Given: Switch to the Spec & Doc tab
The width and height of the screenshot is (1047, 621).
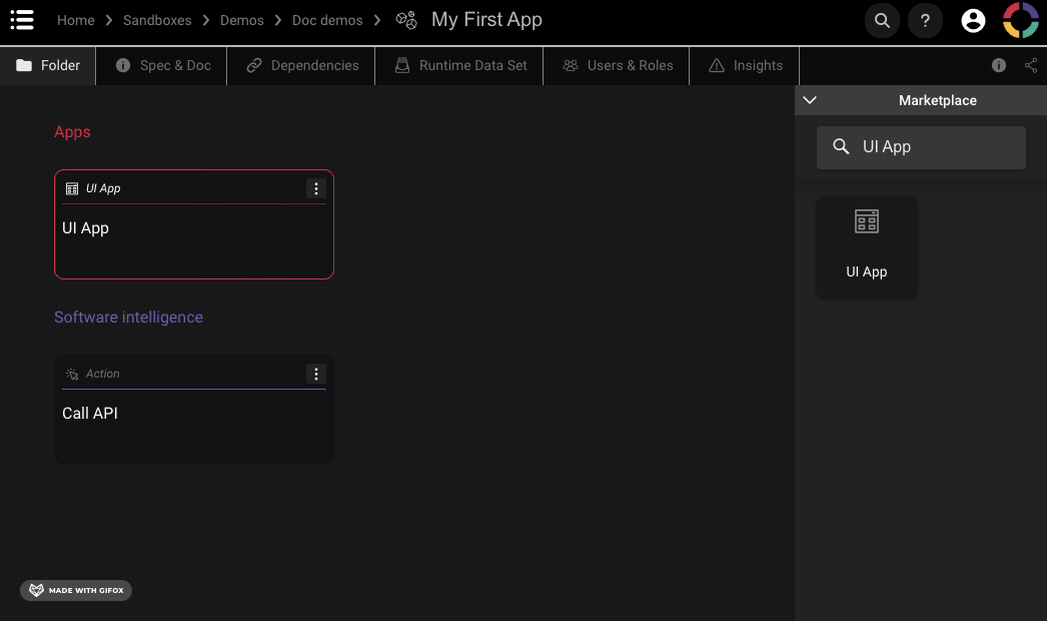Looking at the screenshot, I should (163, 66).
